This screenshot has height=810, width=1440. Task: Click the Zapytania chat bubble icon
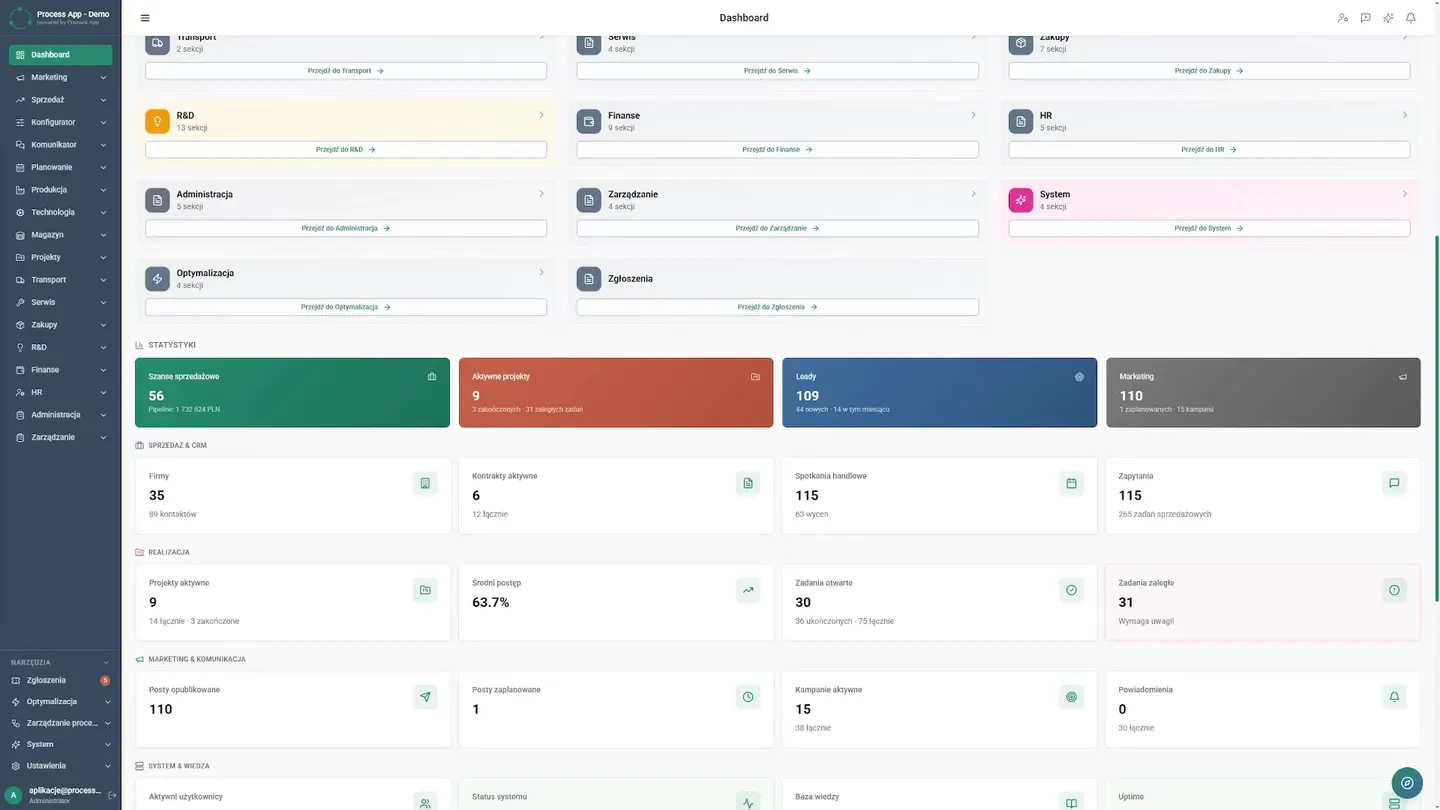[x=1394, y=483]
